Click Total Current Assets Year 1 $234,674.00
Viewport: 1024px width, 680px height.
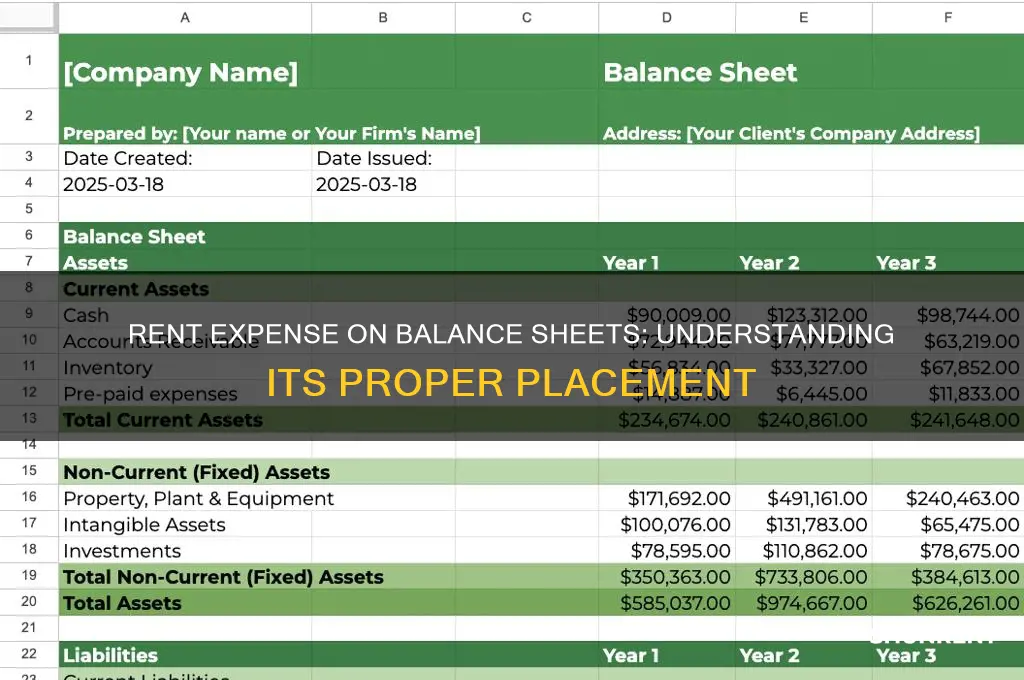(675, 419)
